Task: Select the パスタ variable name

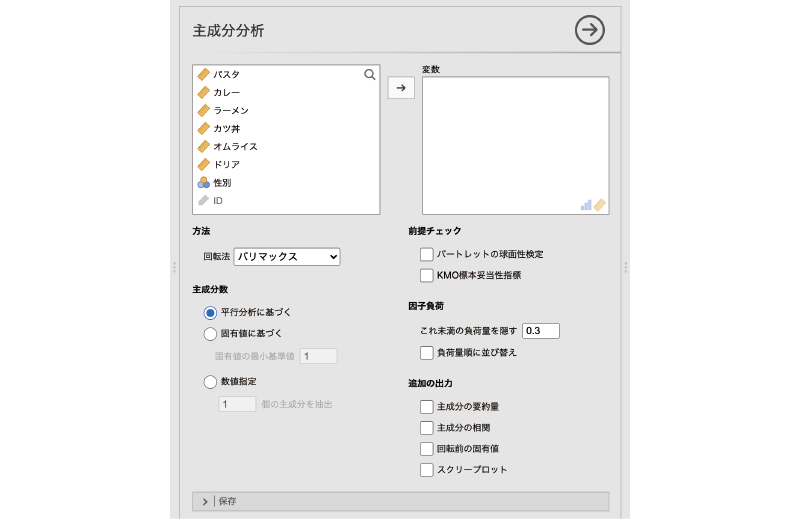Action: point(227,74)
